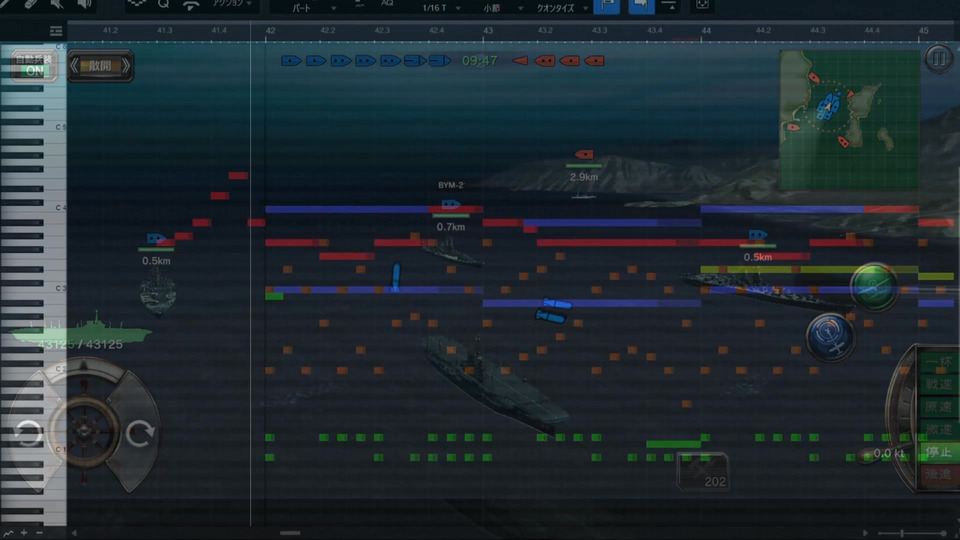Screen dimensions: 960x540
Task: Click bar 43 on the timeline ruler
Action: 488,30
